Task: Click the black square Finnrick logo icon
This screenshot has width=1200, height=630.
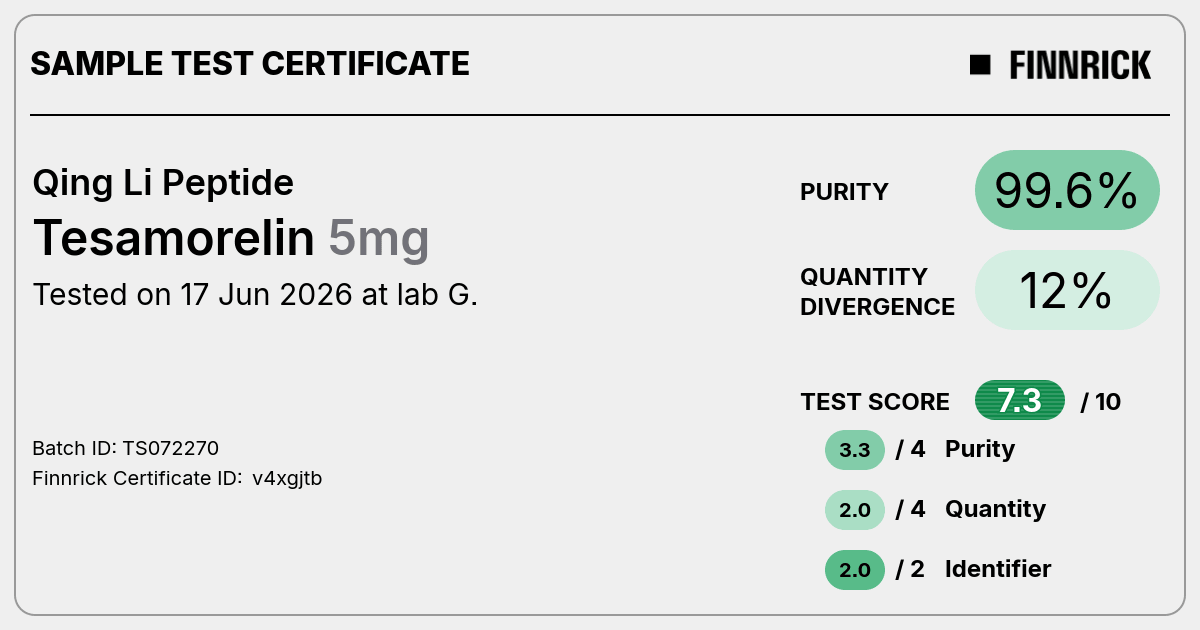Action: coord(980,65)
